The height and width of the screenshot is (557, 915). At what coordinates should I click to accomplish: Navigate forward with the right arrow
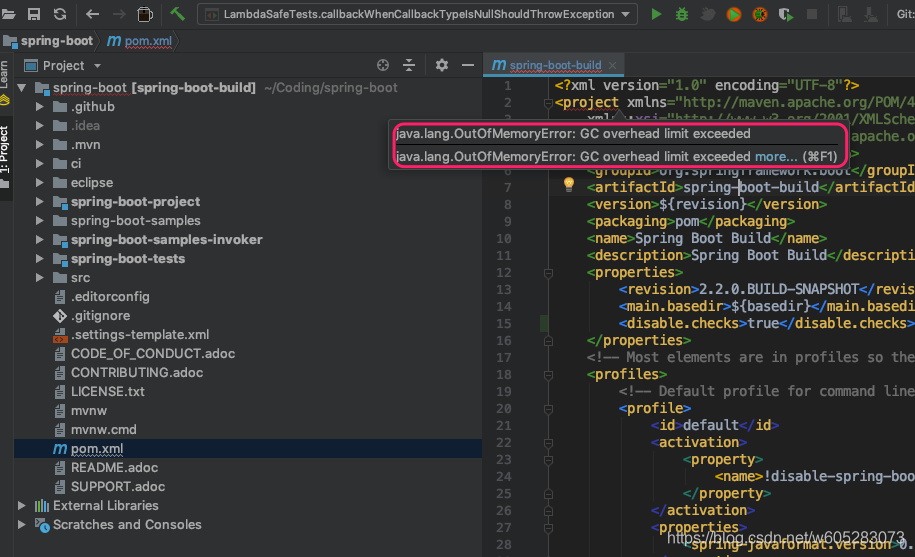pyautogui.click(x=118, y=14)
